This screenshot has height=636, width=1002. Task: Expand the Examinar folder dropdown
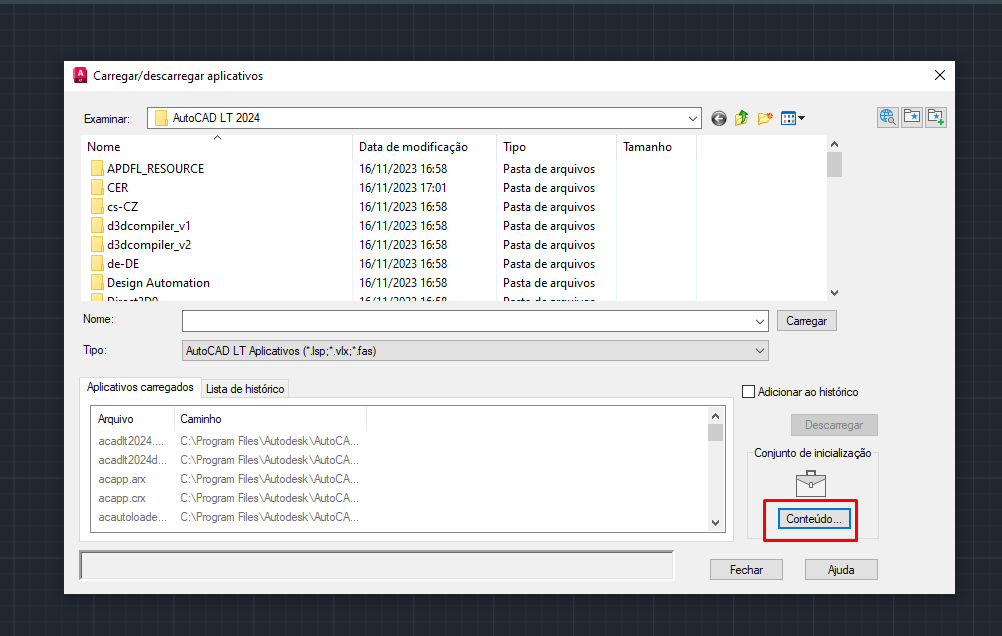[694, 118]
